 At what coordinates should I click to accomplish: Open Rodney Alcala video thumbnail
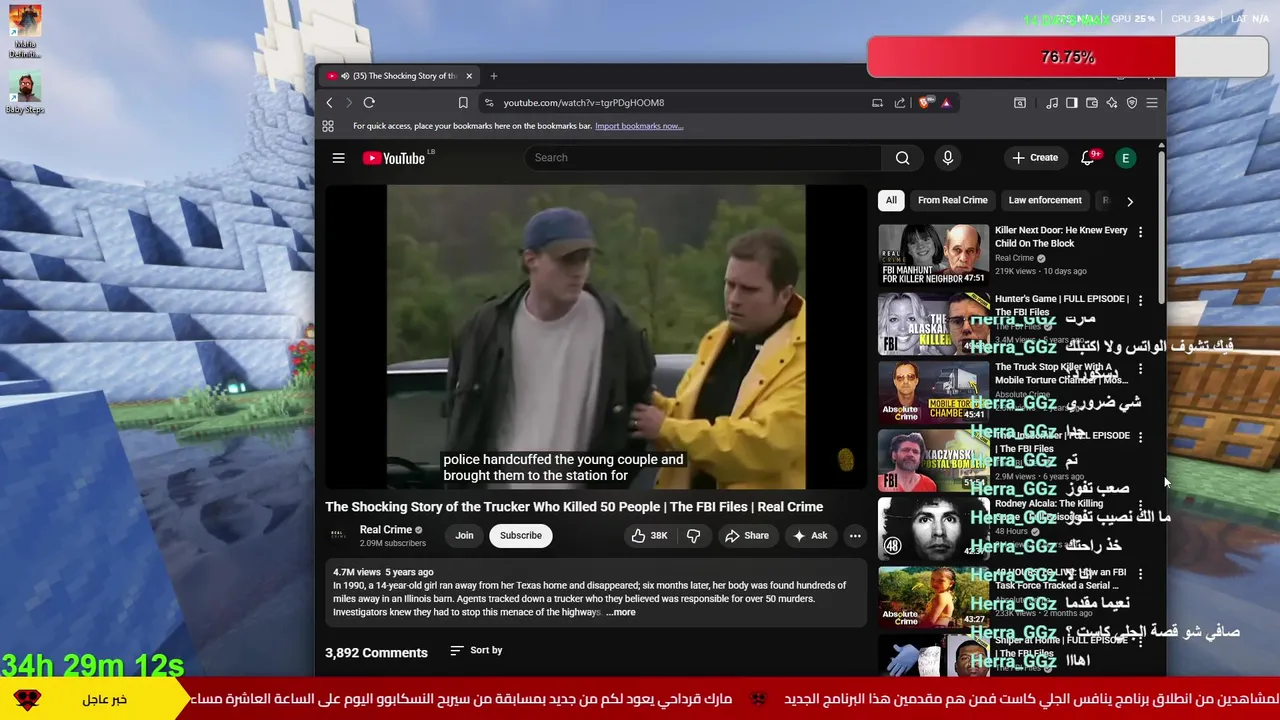[933, 528]
